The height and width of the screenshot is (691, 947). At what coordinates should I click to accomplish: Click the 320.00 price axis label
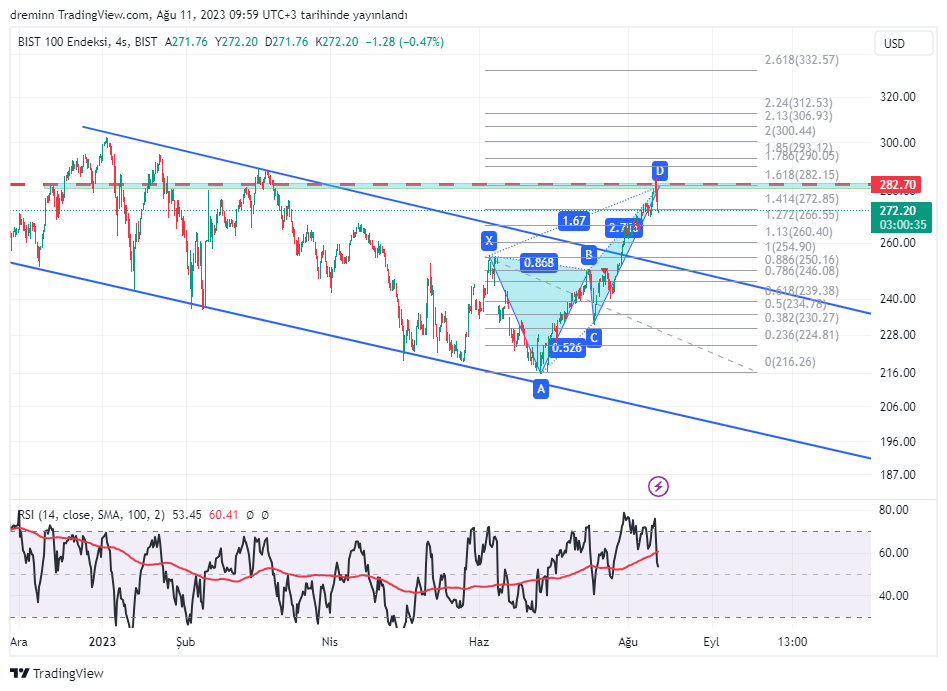coord(897,97)
